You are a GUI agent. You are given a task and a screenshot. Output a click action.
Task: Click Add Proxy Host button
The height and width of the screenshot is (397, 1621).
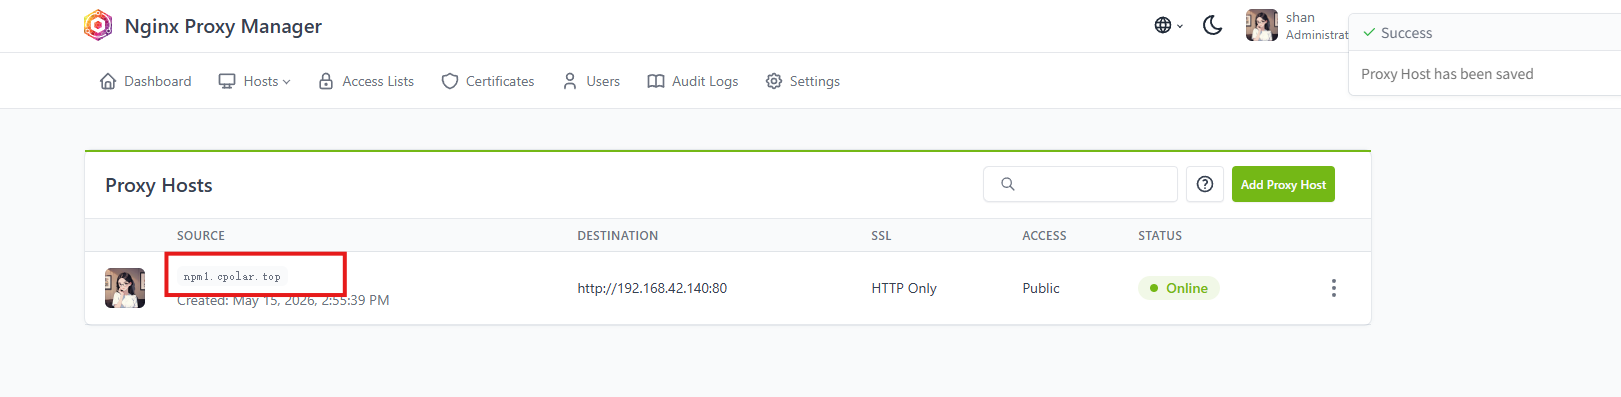pos(1283,184)
